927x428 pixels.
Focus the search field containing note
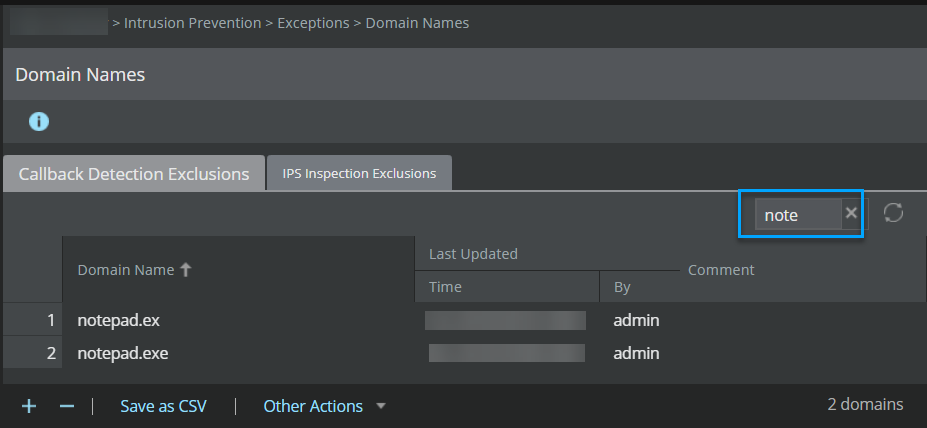(x=798, y=214)
